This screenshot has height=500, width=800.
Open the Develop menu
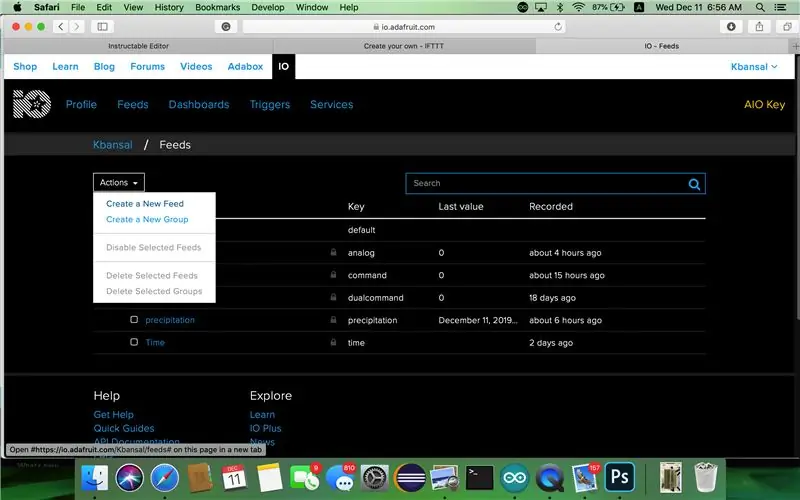point(268,7)
